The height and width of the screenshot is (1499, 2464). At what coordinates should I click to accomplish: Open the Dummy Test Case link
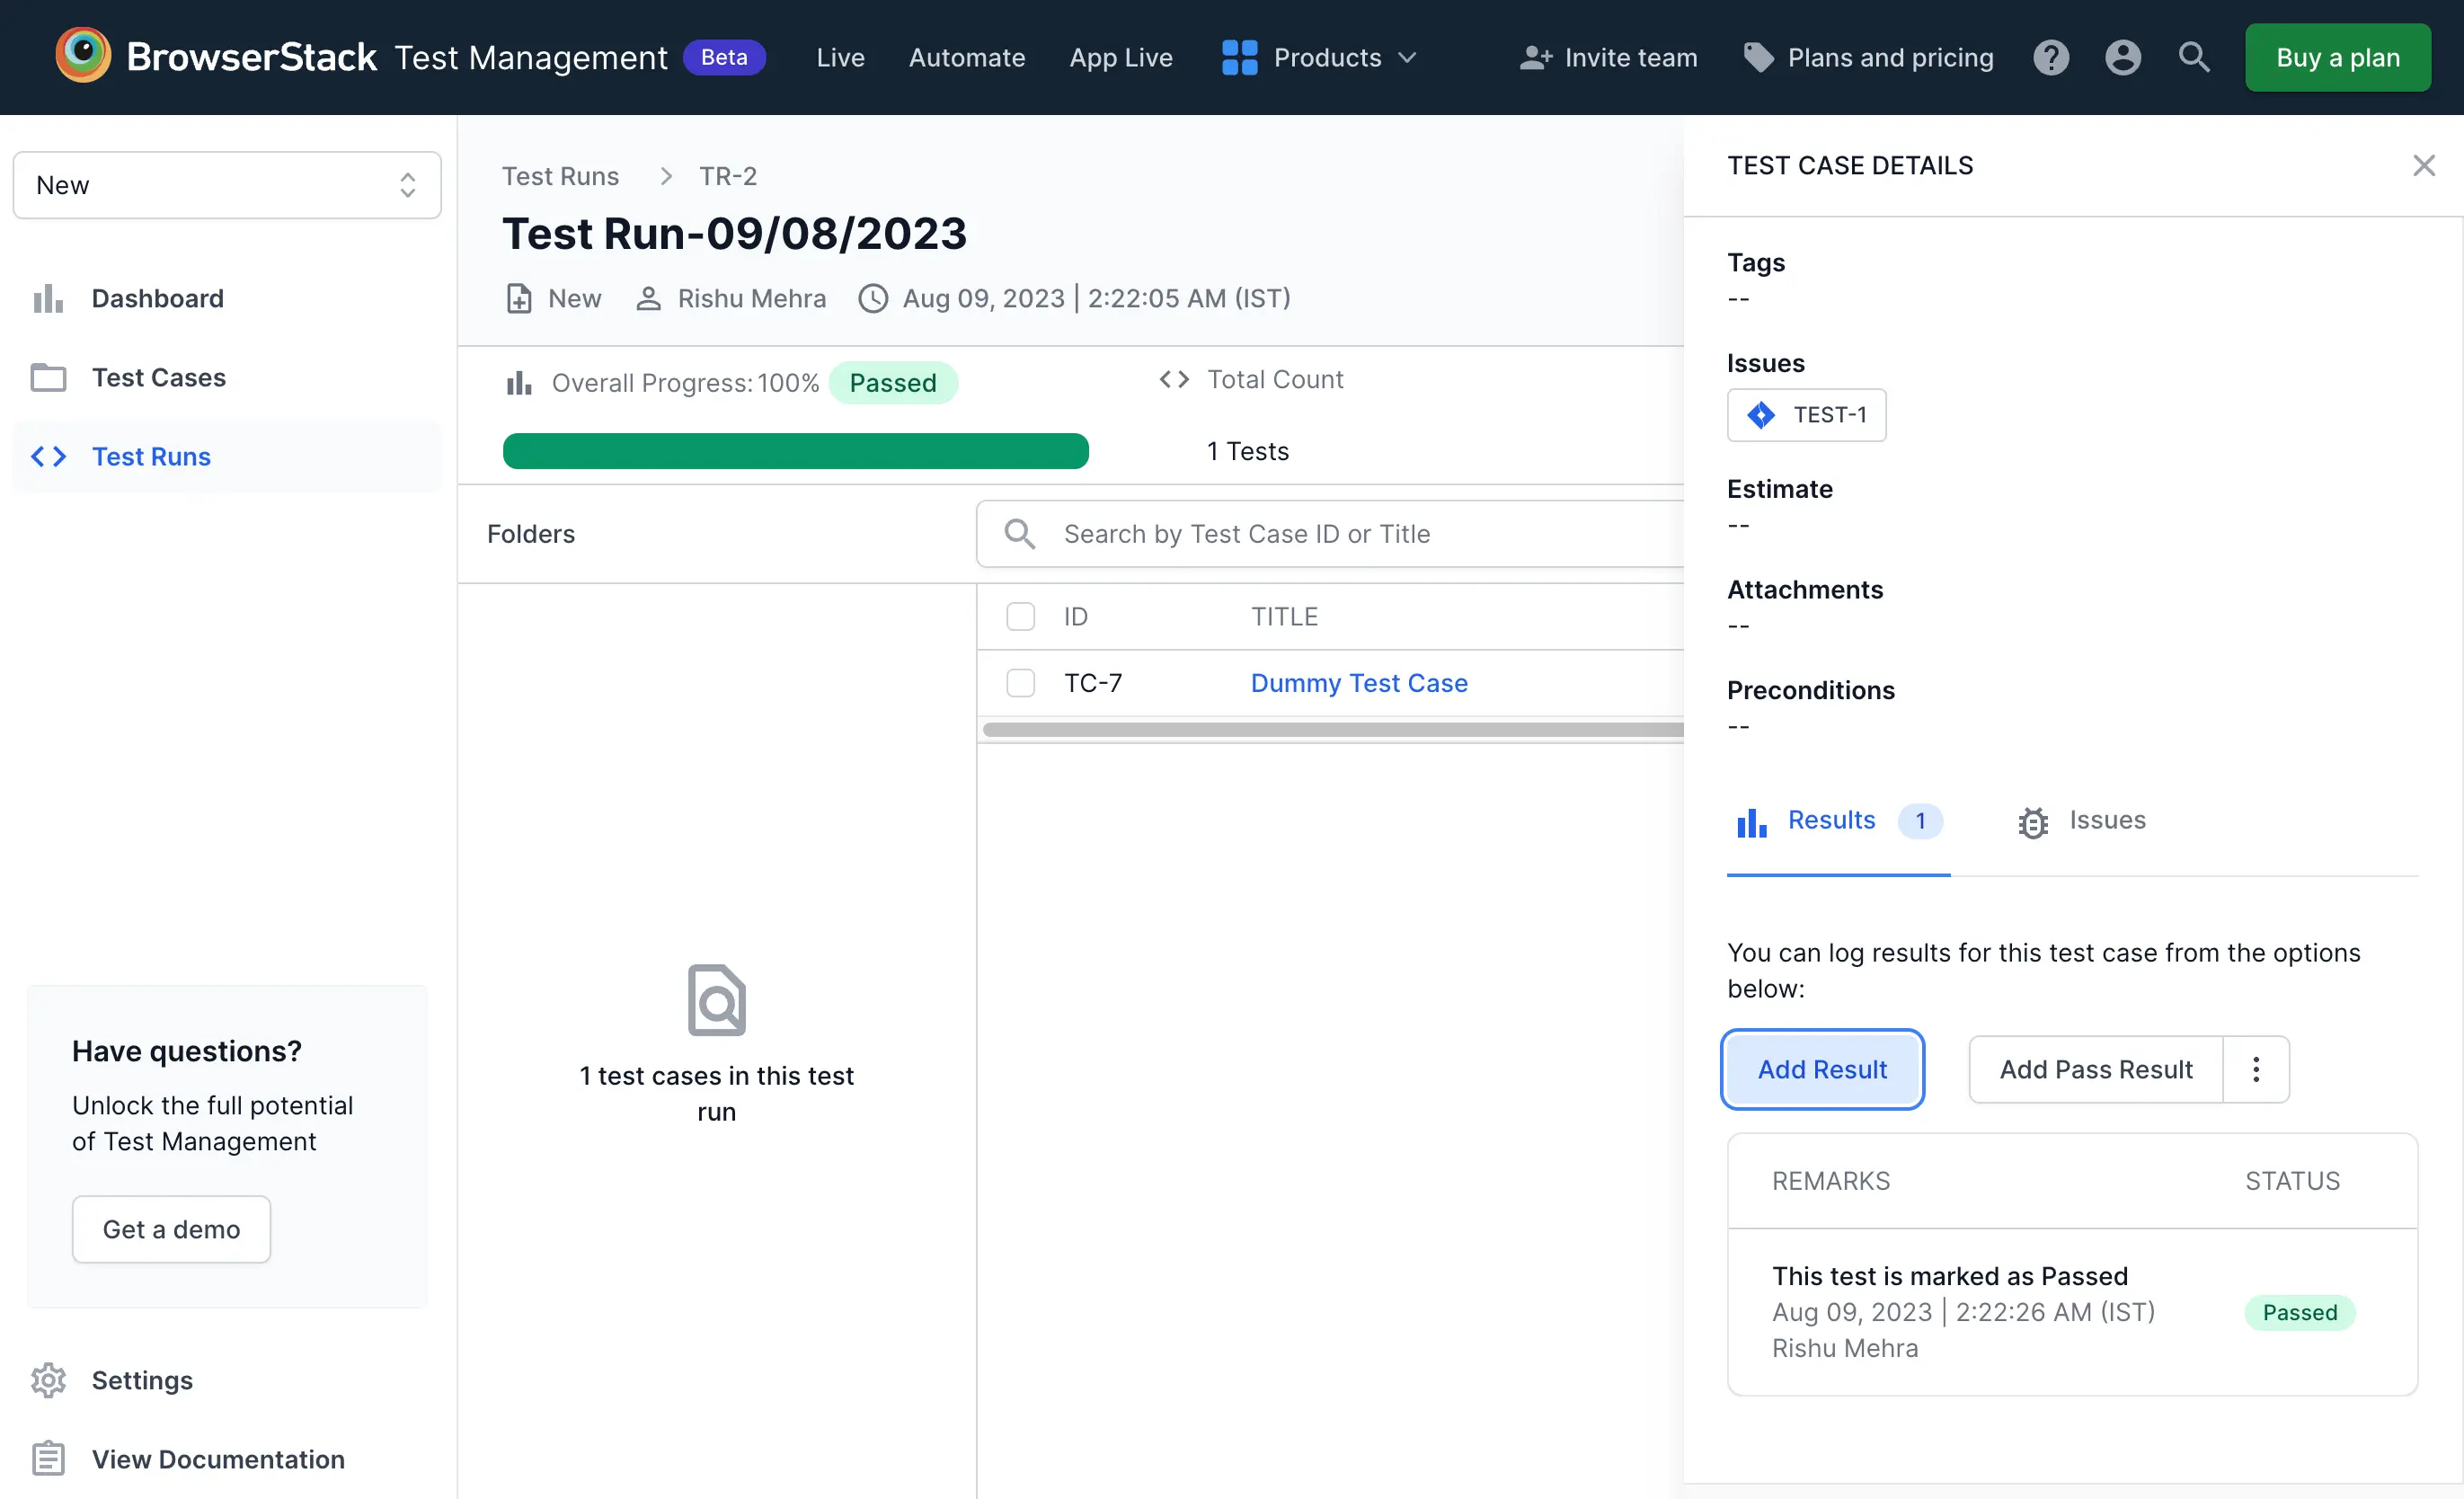(x=1358, y=683)
